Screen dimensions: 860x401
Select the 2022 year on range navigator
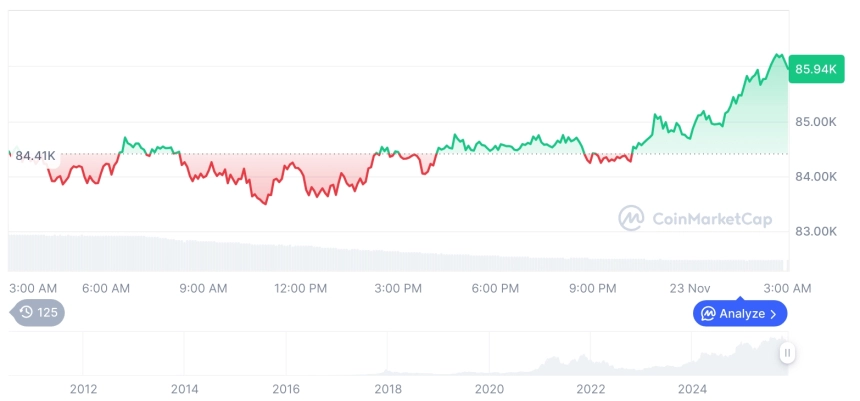(x=591, y=389)
